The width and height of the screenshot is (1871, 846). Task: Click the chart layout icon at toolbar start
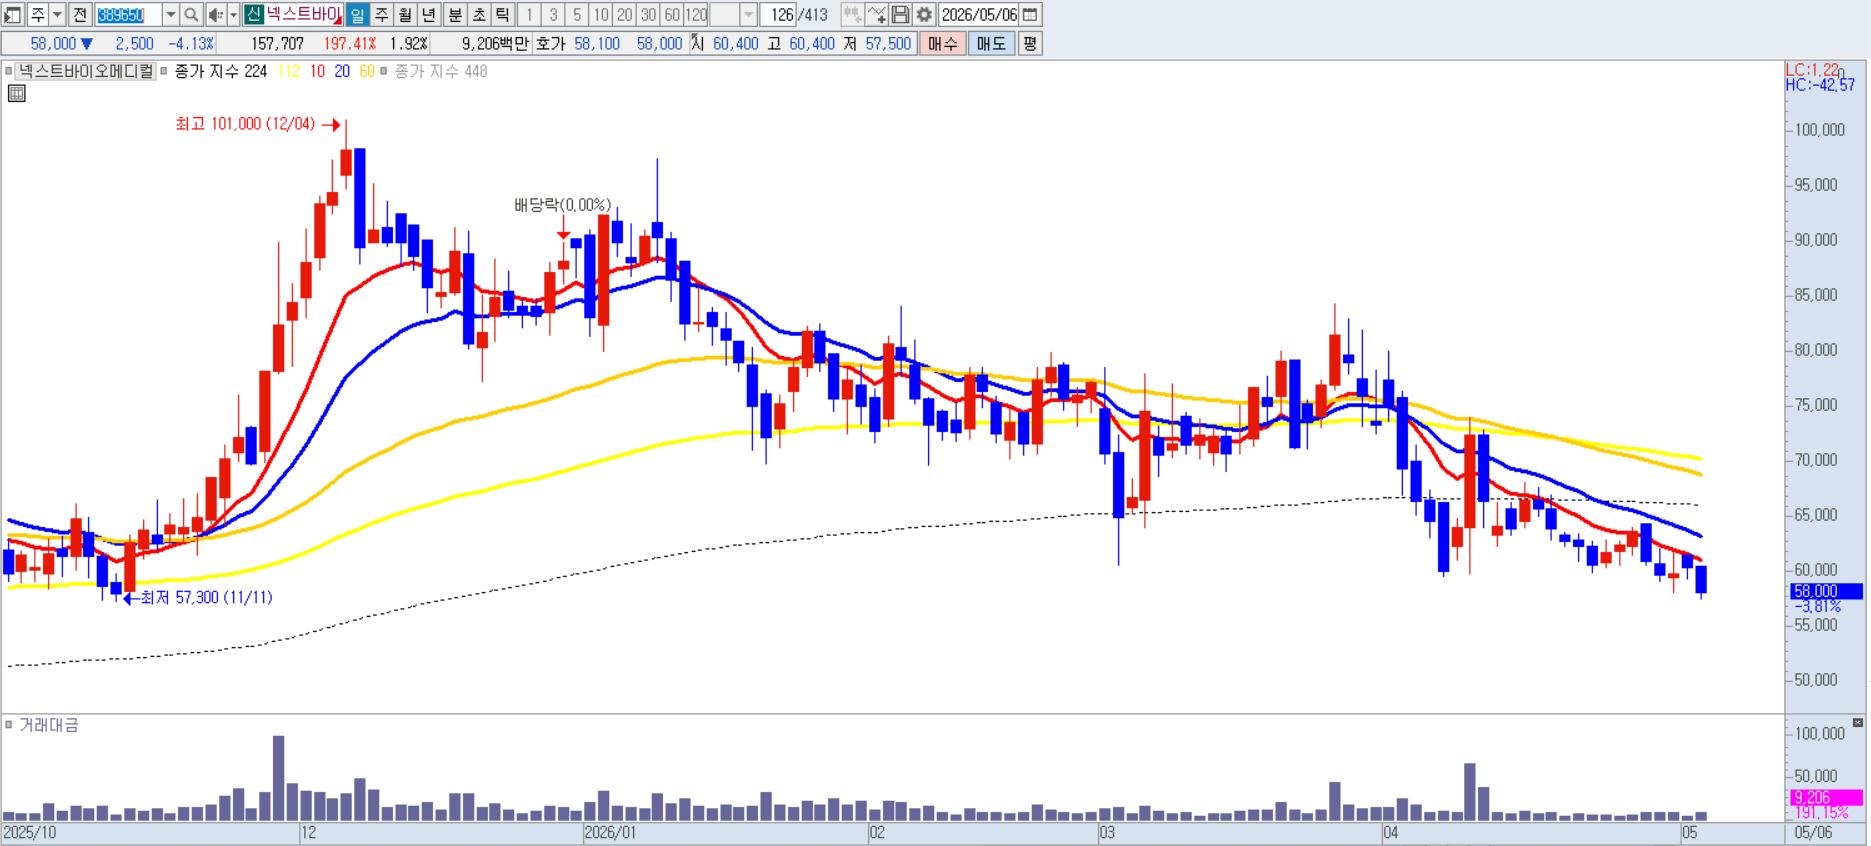click(12, 15)
